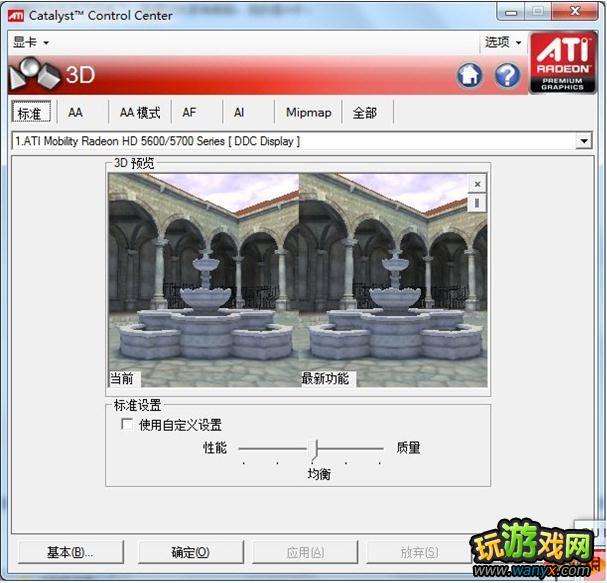607x583 pixels.
Task: Switch to the AA tab
Action: coord(75,113)
